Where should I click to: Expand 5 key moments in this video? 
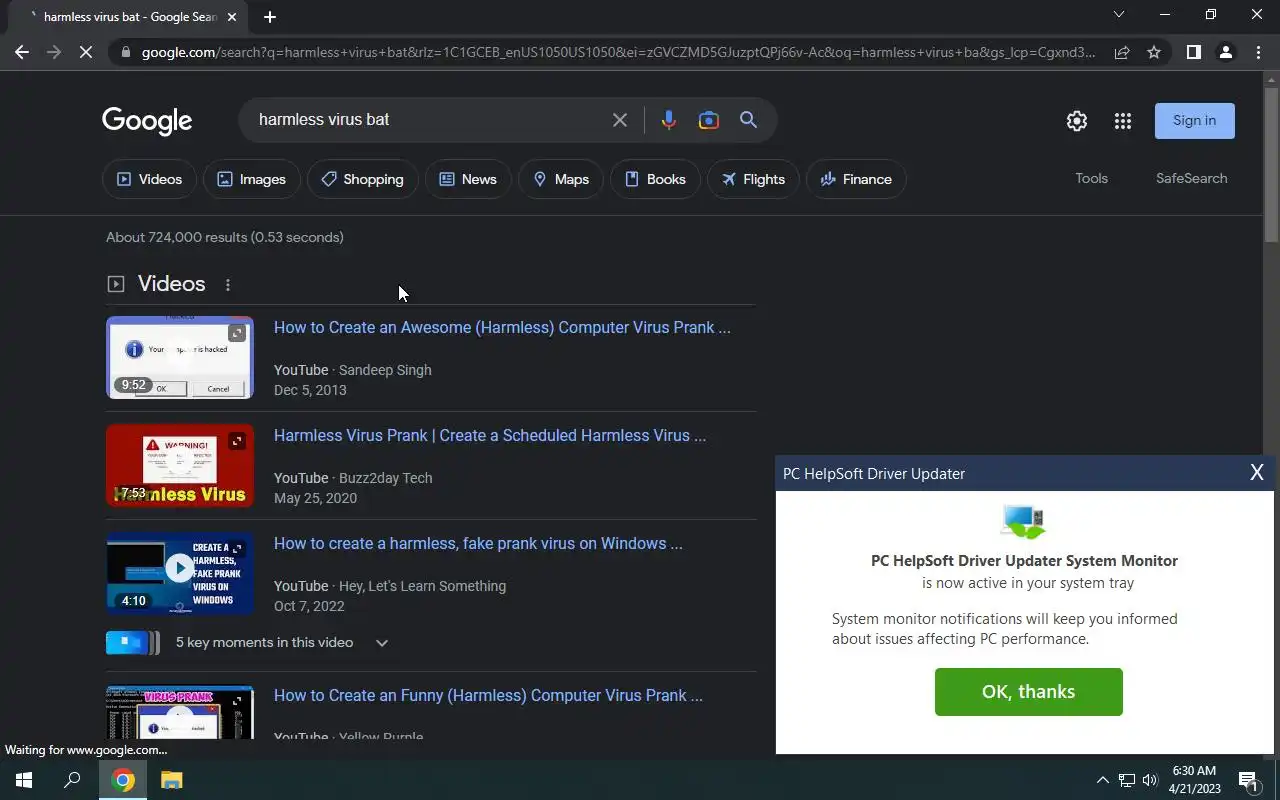(x=248, y=643)
